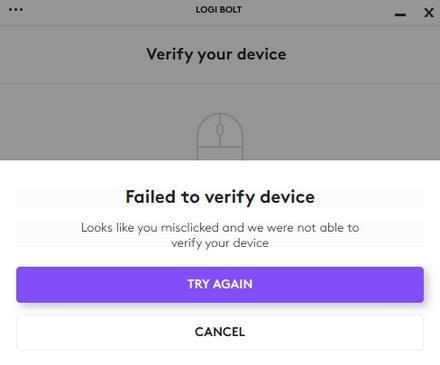
Task: Click the LOGI BOLT title text
Action: [x=219, y=10]
